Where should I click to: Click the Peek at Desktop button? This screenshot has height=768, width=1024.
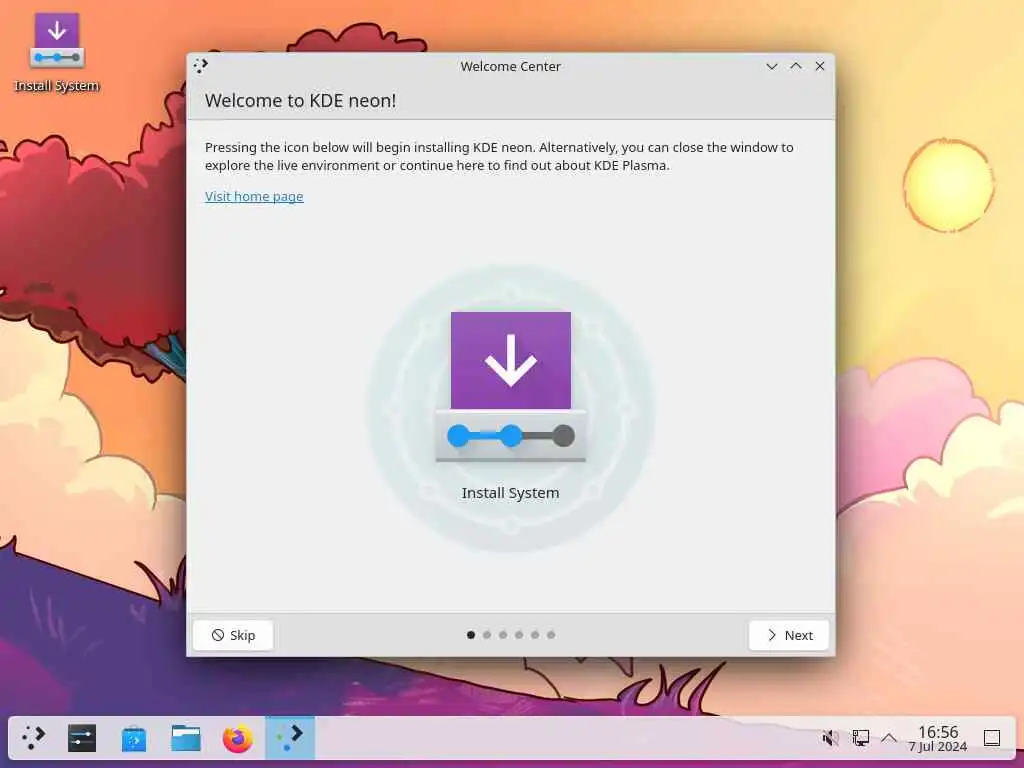(992, 738)
